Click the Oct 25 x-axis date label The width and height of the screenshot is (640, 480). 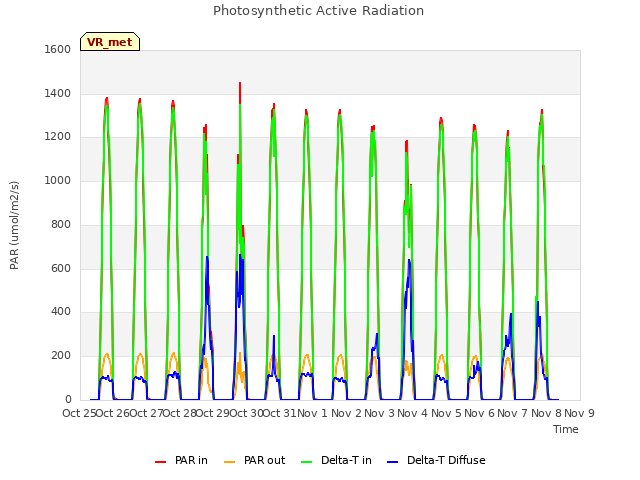[x=79, y=413]
